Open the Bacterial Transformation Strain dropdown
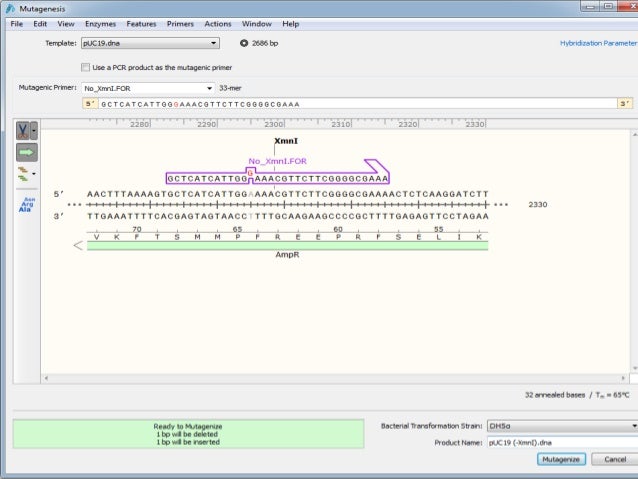The height and width of the screenshot is (479, 638). 562,426
